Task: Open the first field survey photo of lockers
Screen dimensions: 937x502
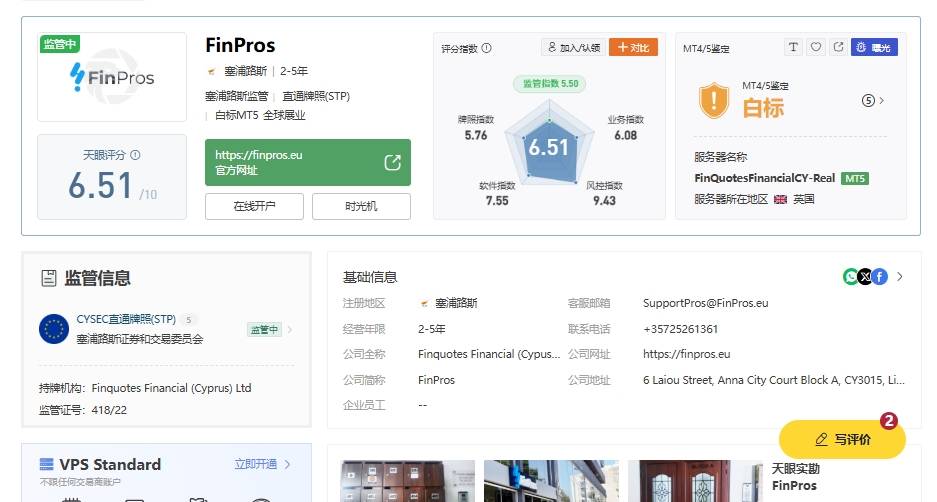Action: pos(408,481)
